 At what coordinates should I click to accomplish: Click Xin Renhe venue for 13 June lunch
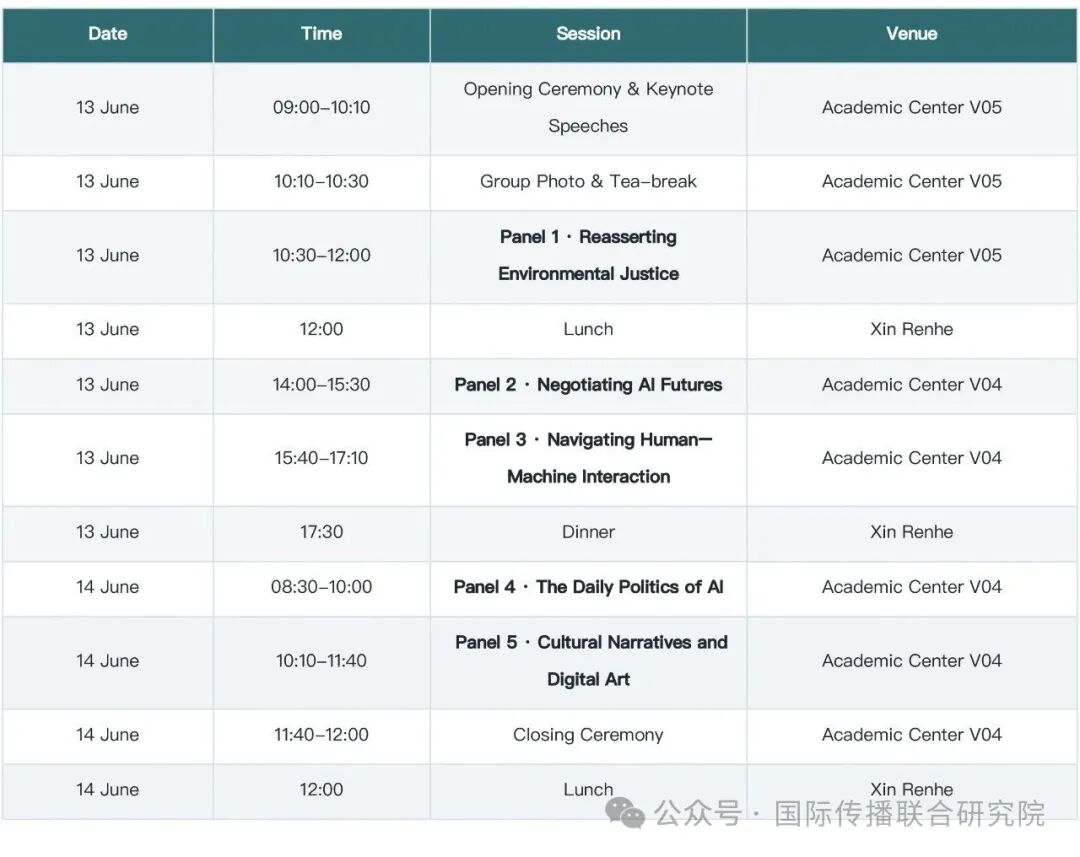(911, 329)
